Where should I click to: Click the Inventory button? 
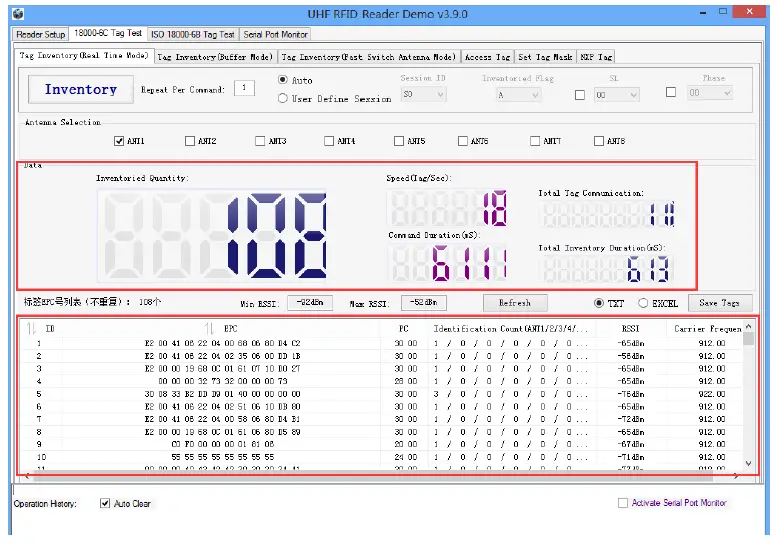81,89
